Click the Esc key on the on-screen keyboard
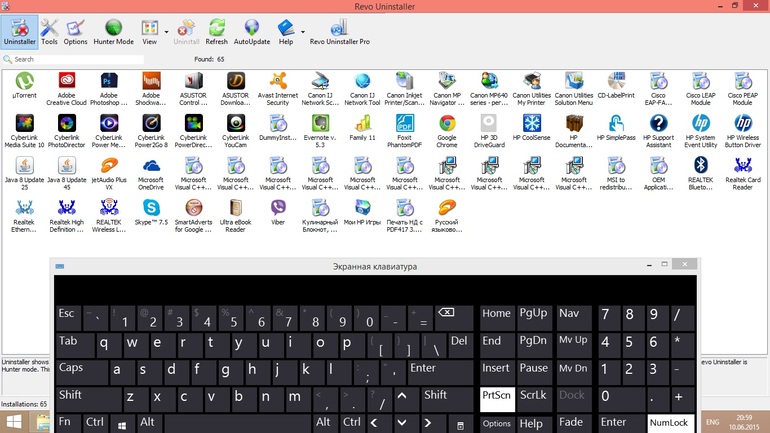This screenshot has width=770, height=433. [68, 318]
